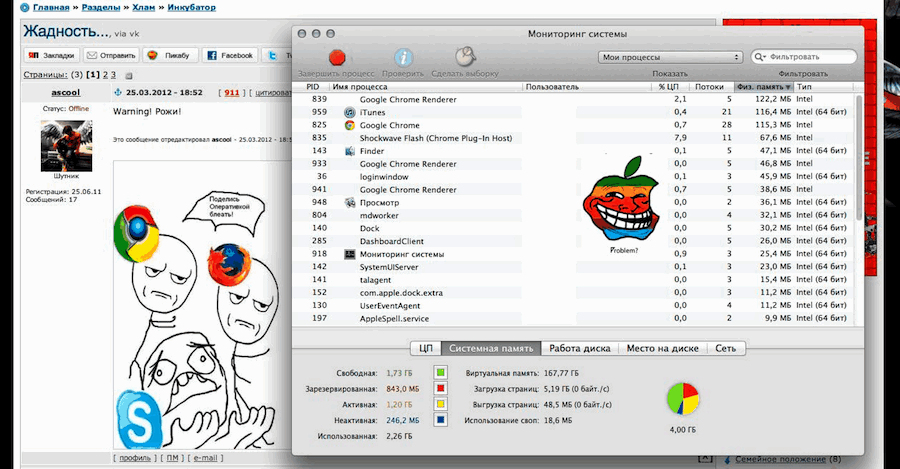This screenshot has height=469, width=900.
Task: Switch to the Место на диске tab
Action: click(x=663, y=348)
